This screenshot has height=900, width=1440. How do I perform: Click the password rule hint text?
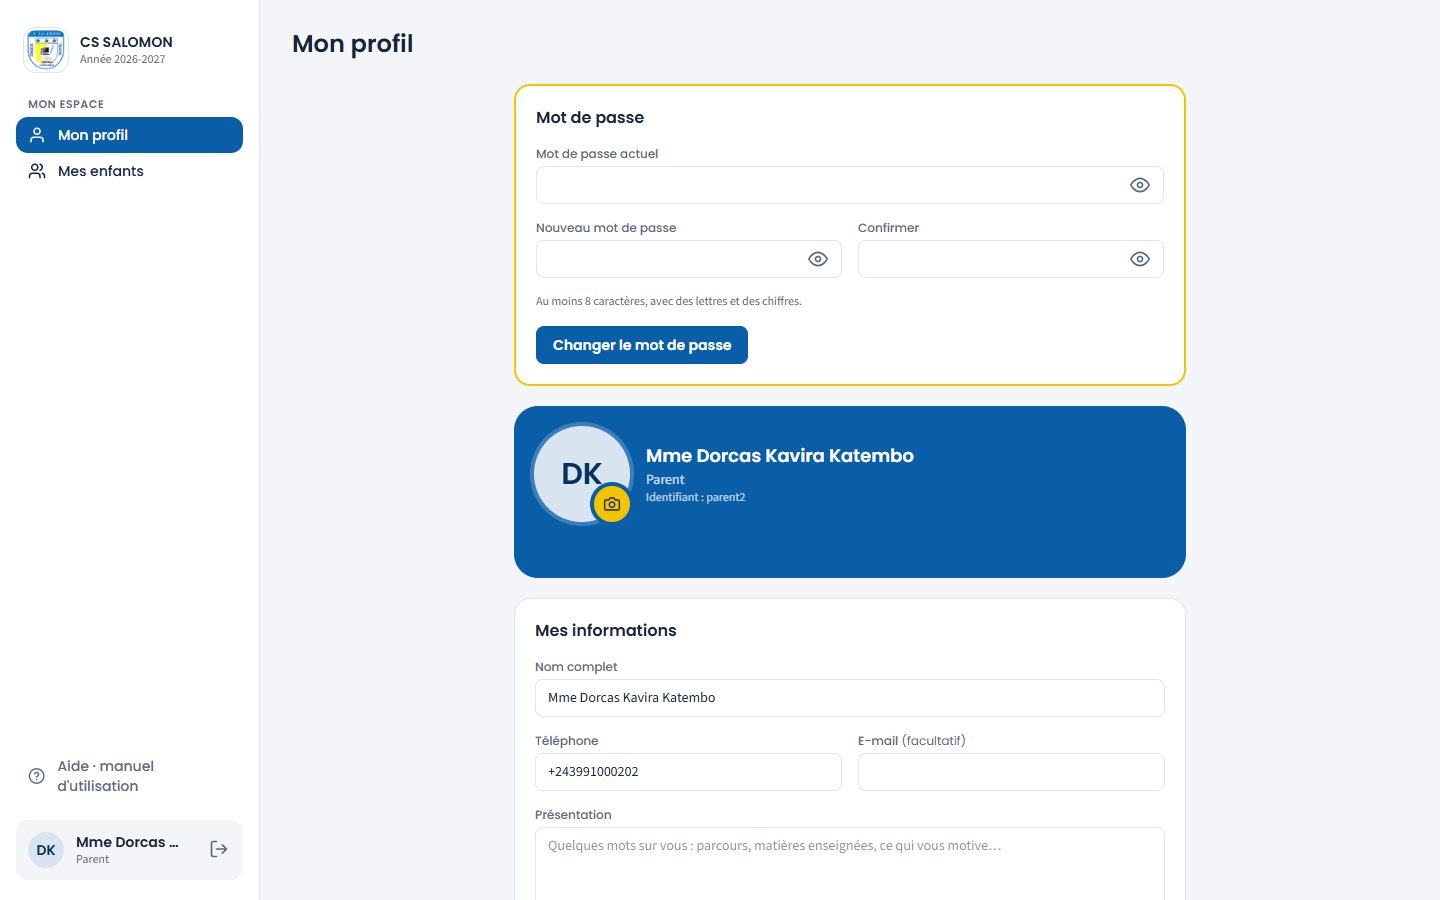click(669, 301)
